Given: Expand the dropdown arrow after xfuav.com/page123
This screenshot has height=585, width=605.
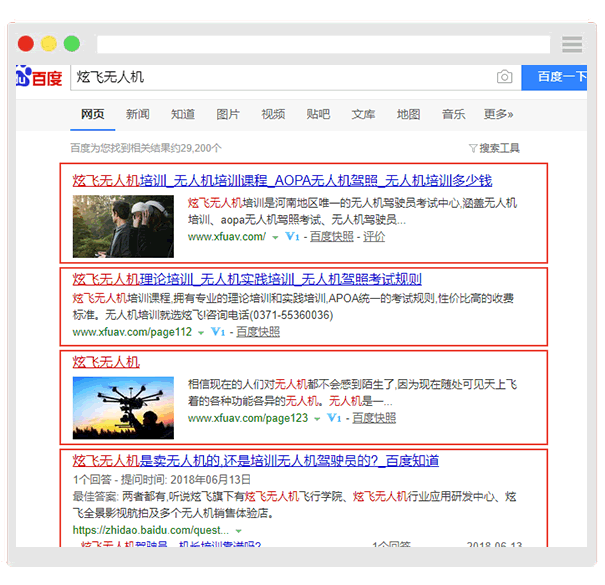Looking at the screenshot, I should point(317,419).
